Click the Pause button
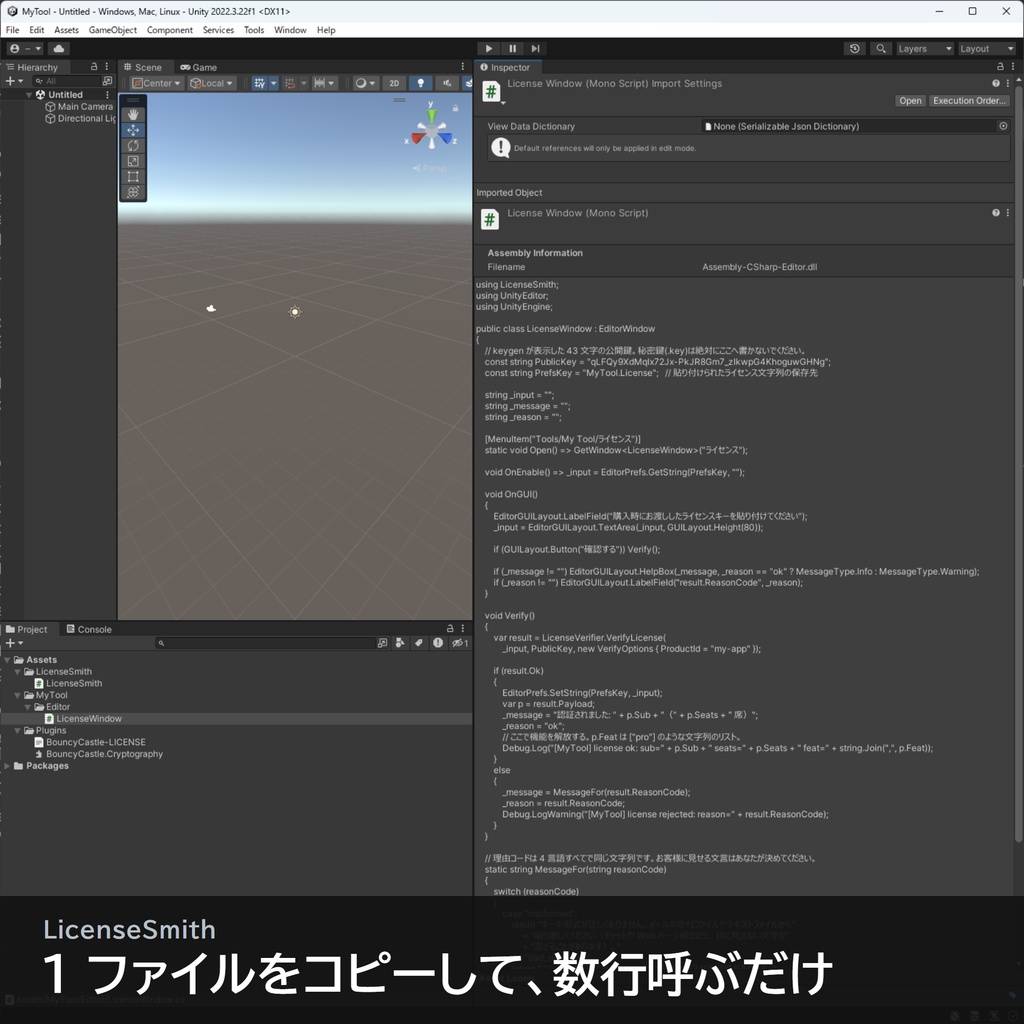The height and width of the screenshot is (1024, 1024). coord(513,48)
